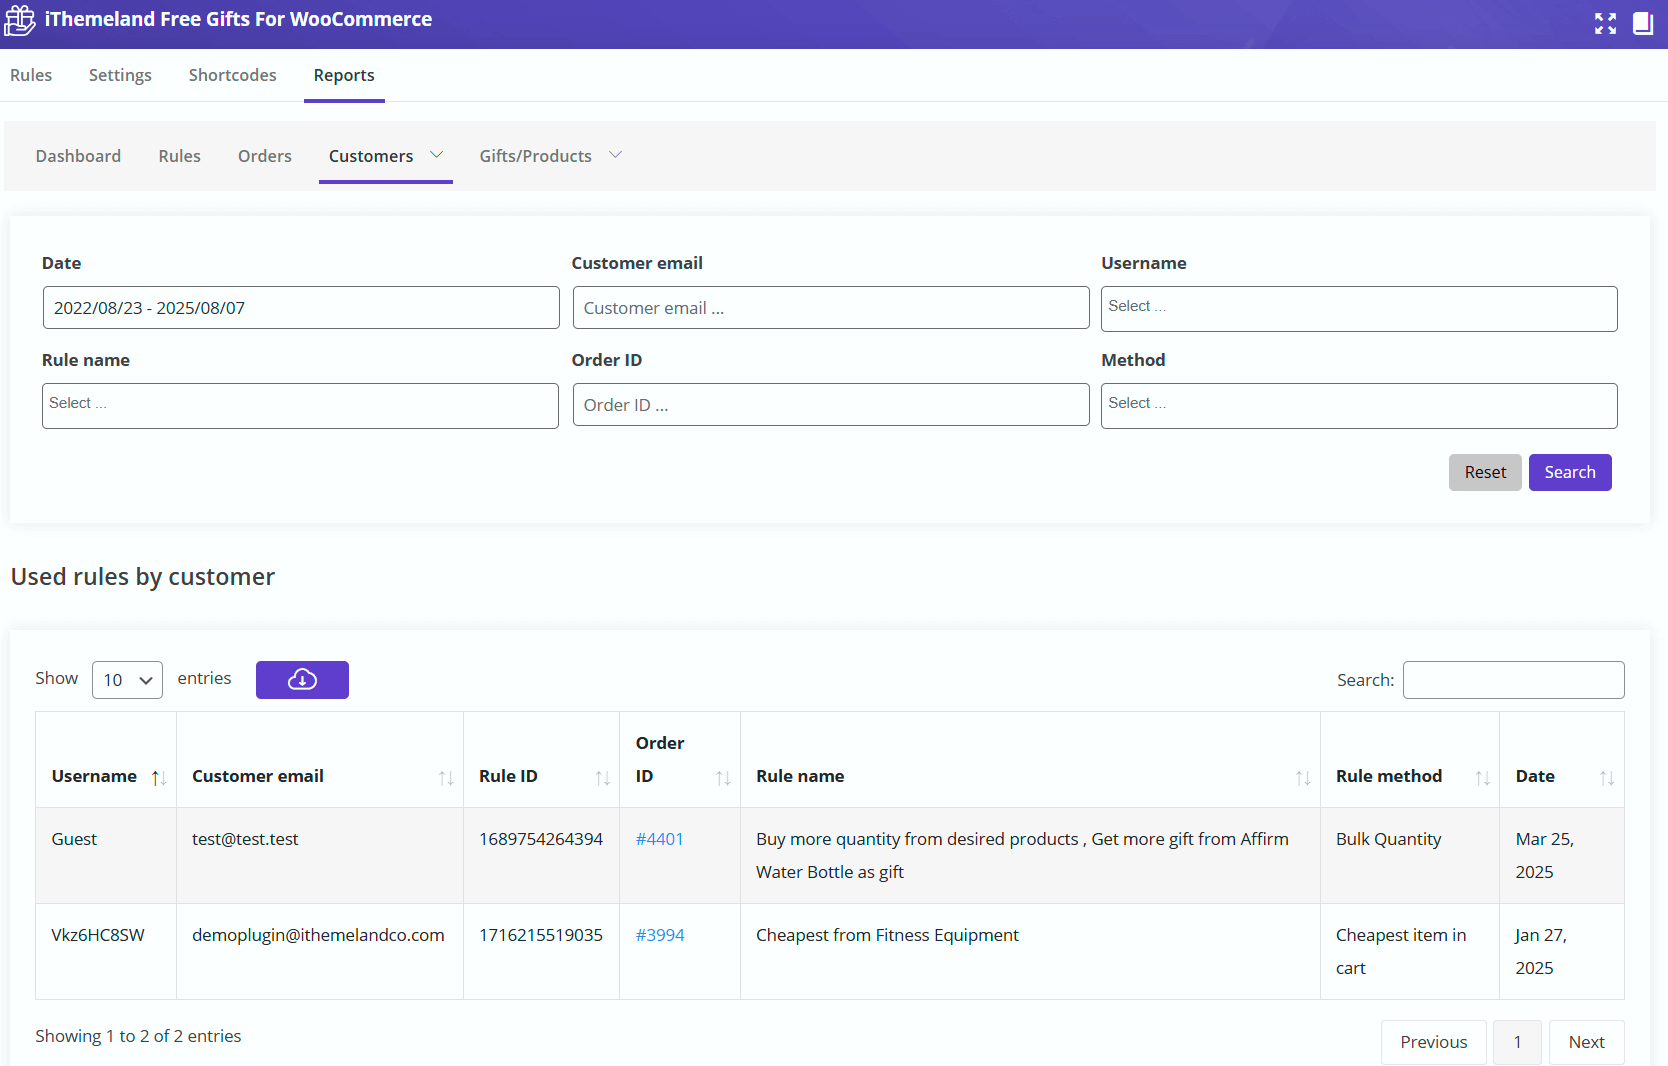This screenshot has width=1668, height=1066.
Task: Focus the Customer email filter field
Action: click(x=830, y=308)
